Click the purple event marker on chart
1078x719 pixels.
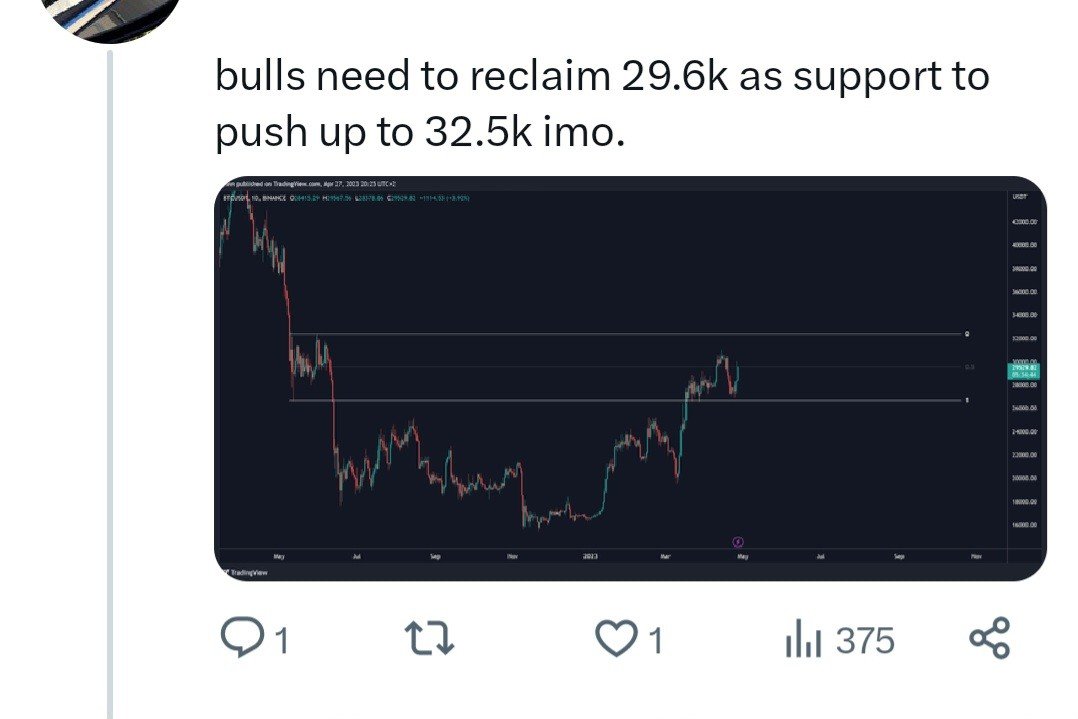[x=738, y=542]
